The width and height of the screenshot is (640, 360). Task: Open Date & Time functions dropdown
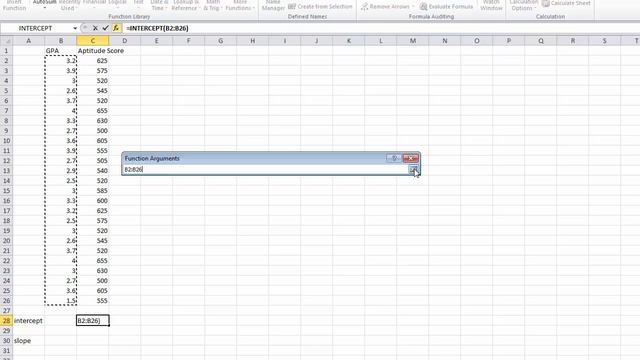point(158,5)
